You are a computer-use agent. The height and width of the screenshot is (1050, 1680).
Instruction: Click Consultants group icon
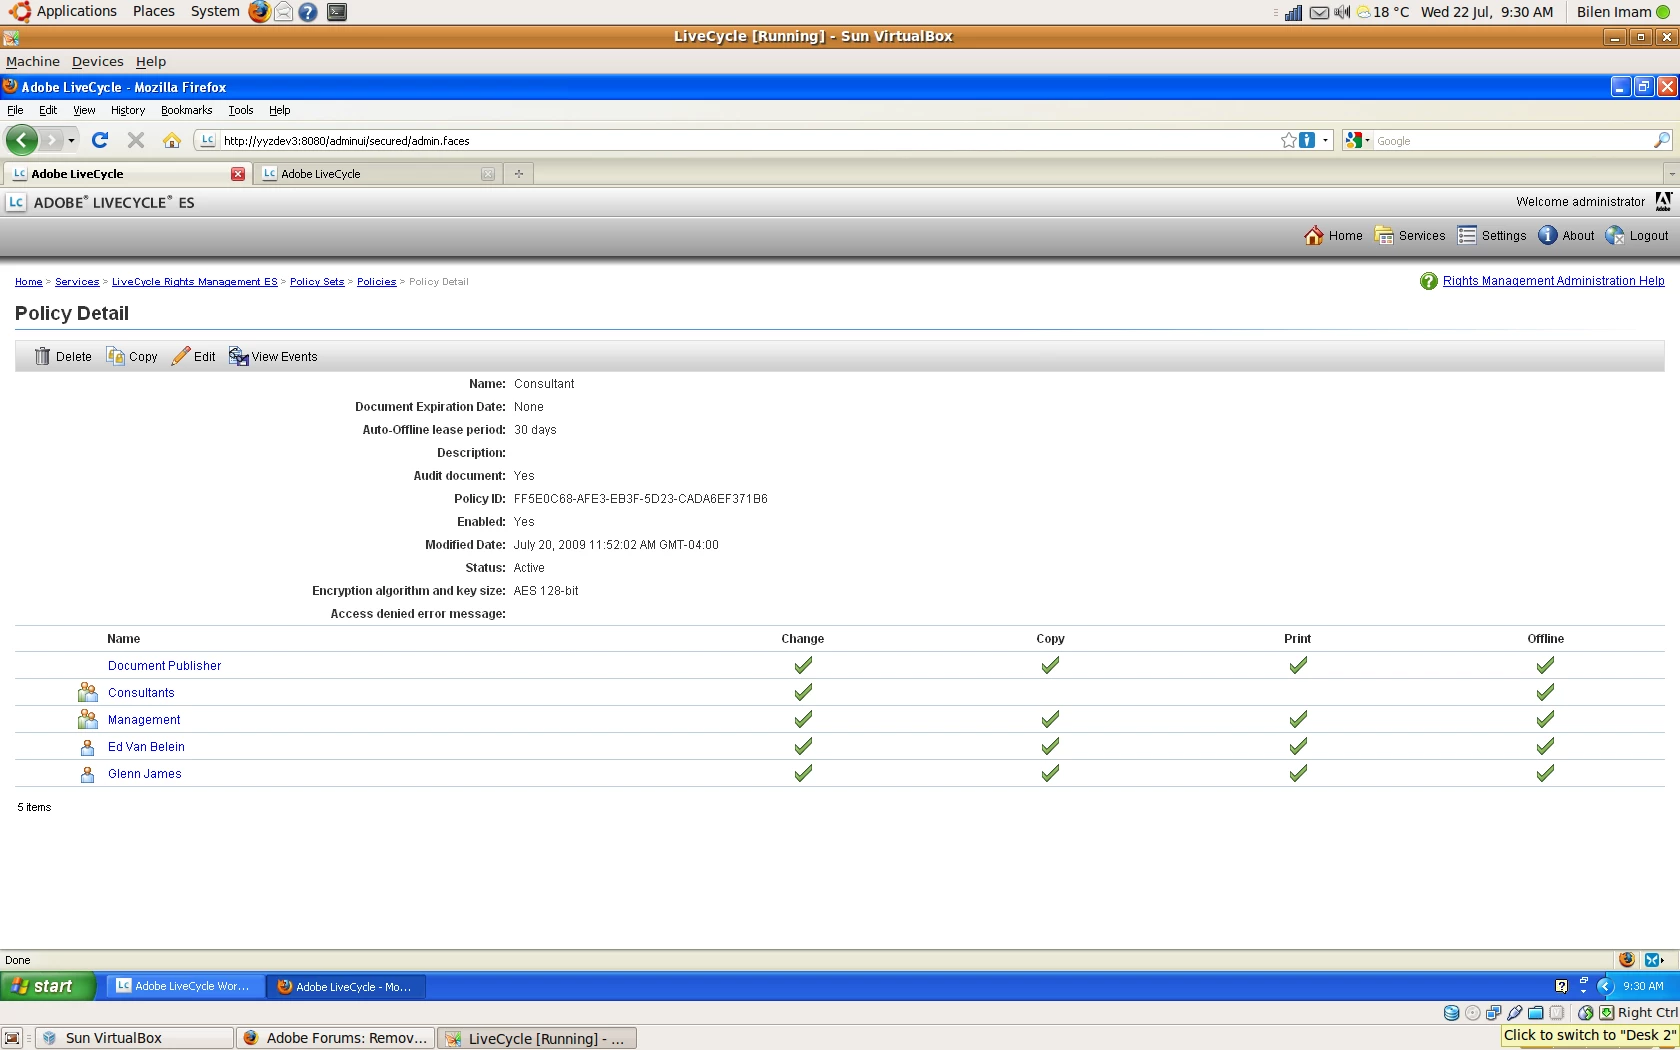(88, 692)
